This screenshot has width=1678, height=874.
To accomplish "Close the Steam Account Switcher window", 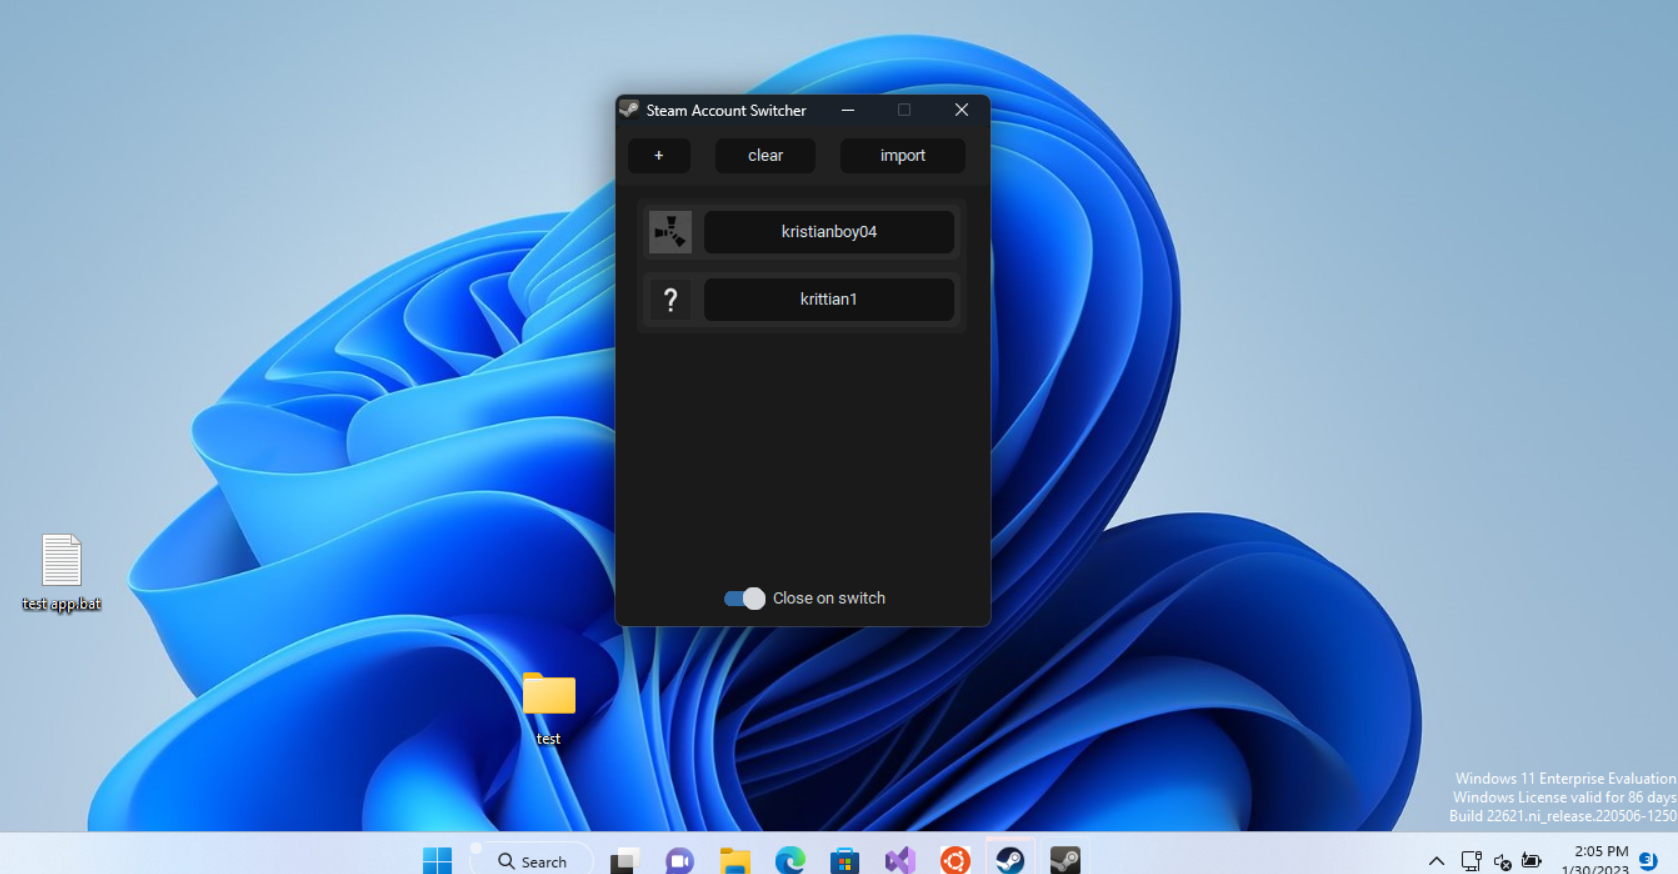I will click(961, 110).
